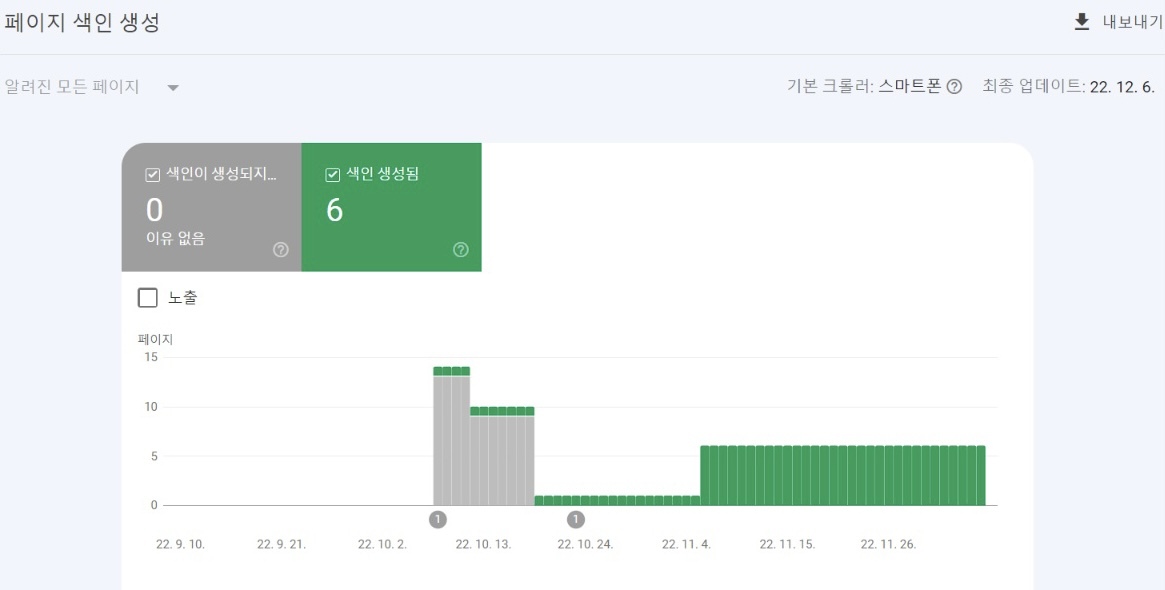Click the 페이지 y-axis title
This screenshot has height=590, width=1165.
155,340
